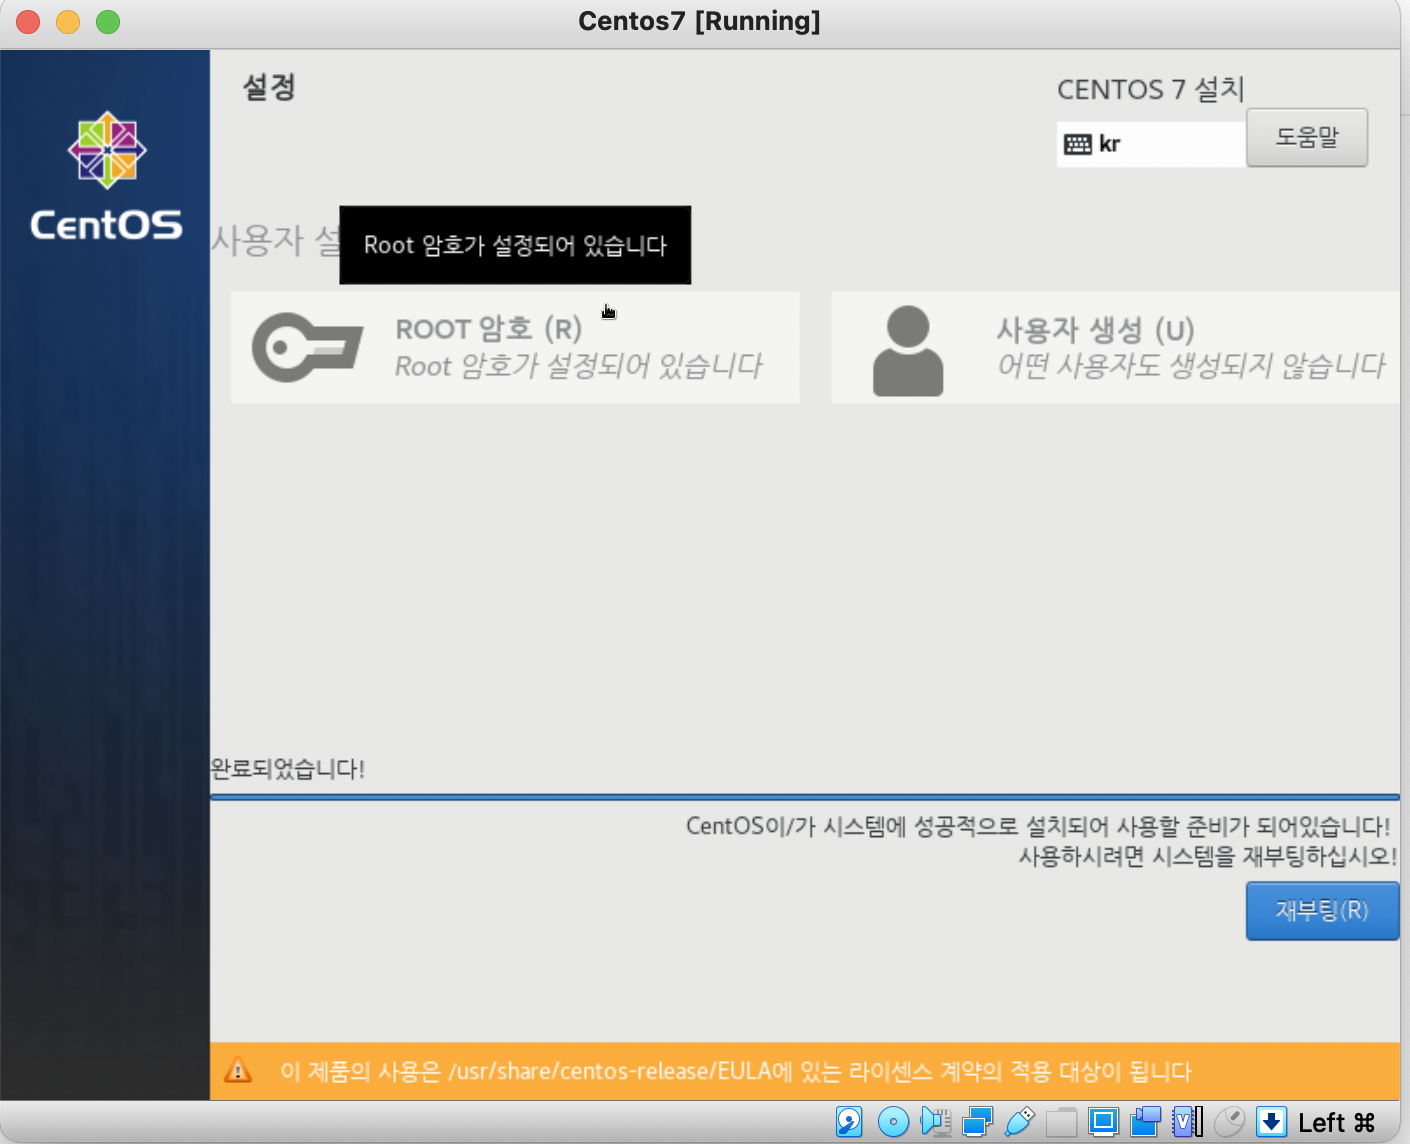Click the 도움말 help button

1307,138
